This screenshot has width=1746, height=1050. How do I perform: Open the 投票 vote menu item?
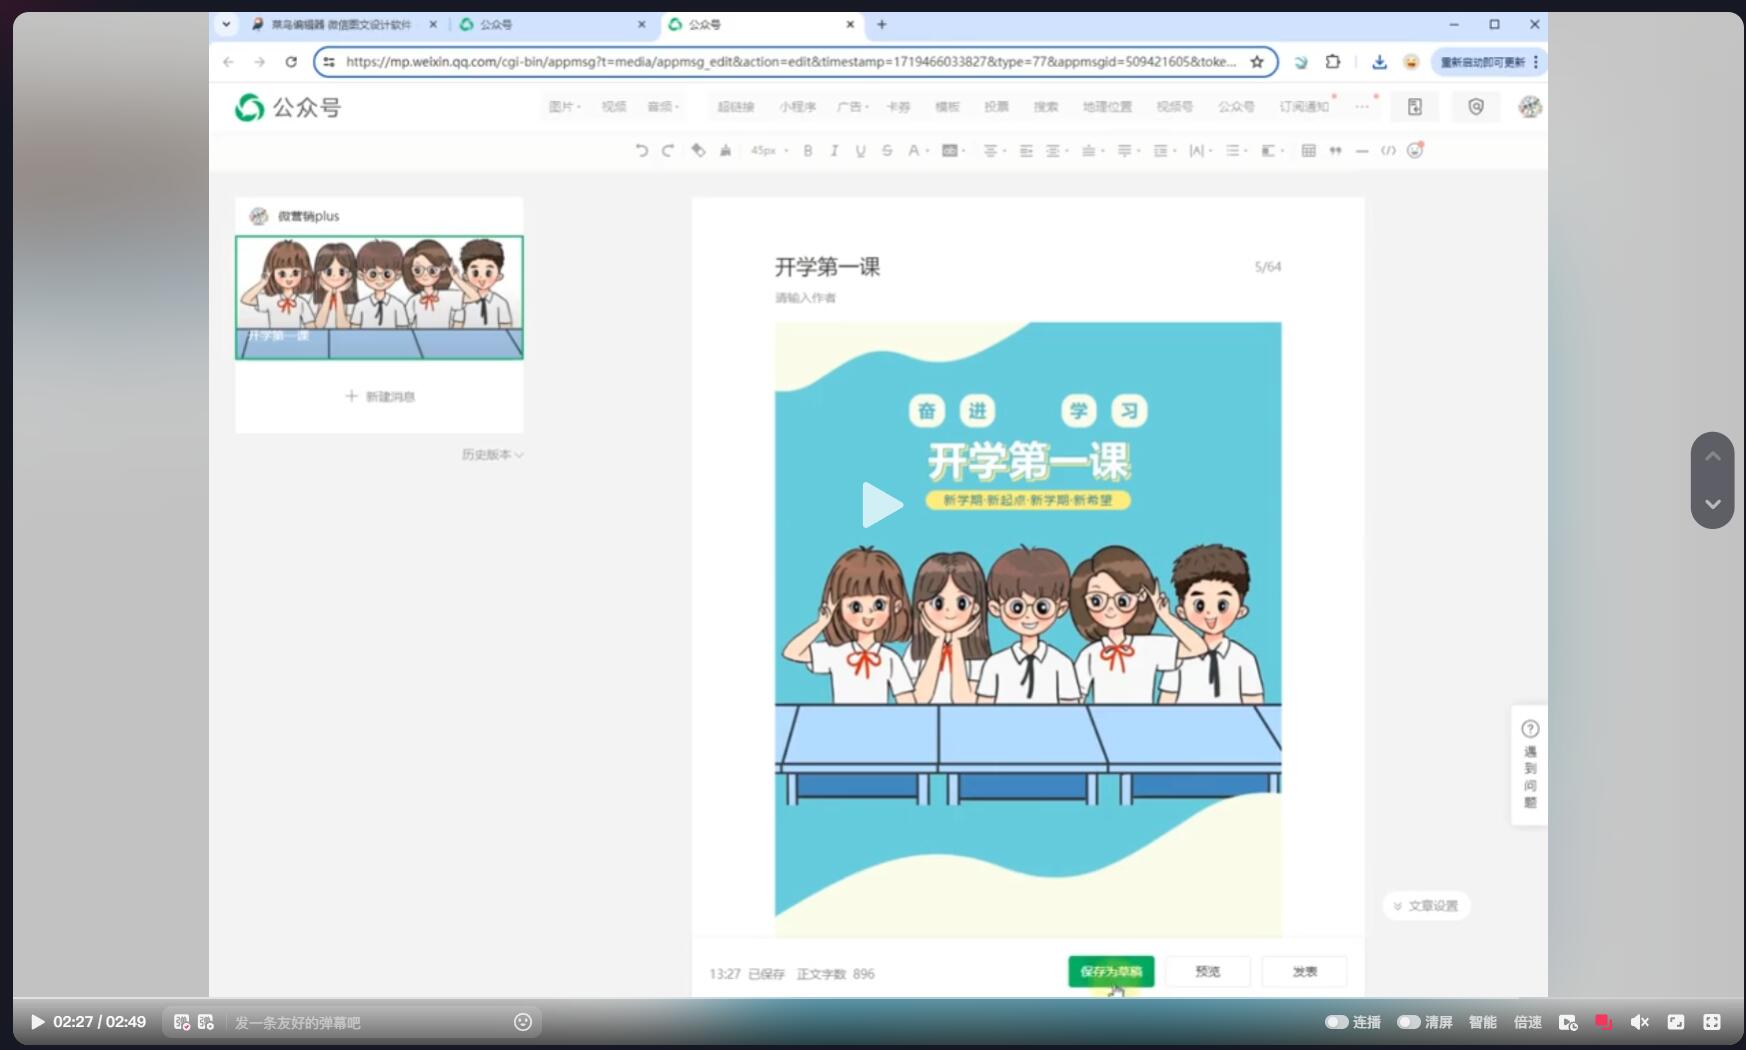(996, 107)
